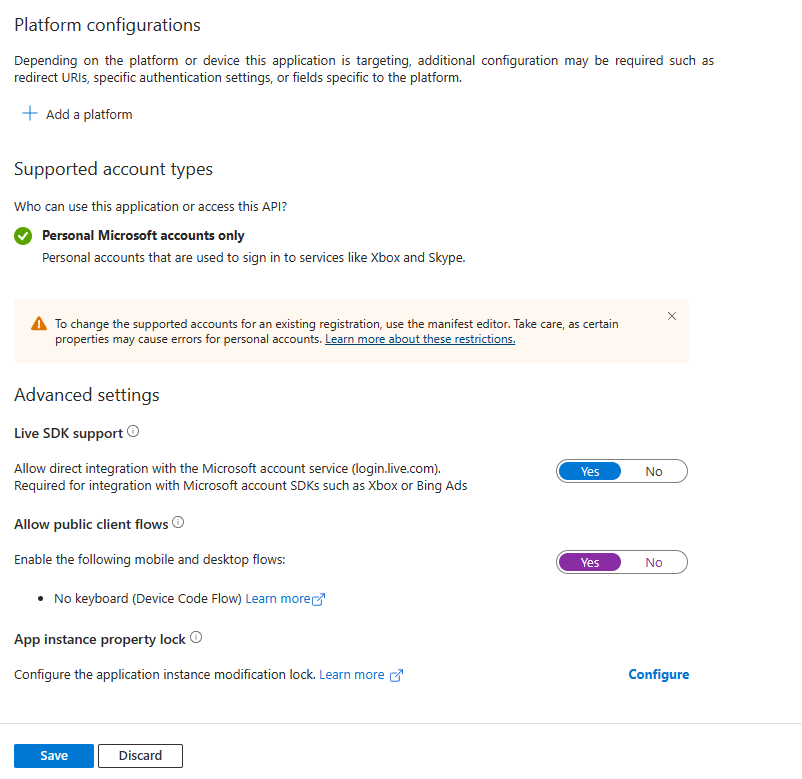Set Live SDK support to No
802x779 pixels.
pos(654,471)
